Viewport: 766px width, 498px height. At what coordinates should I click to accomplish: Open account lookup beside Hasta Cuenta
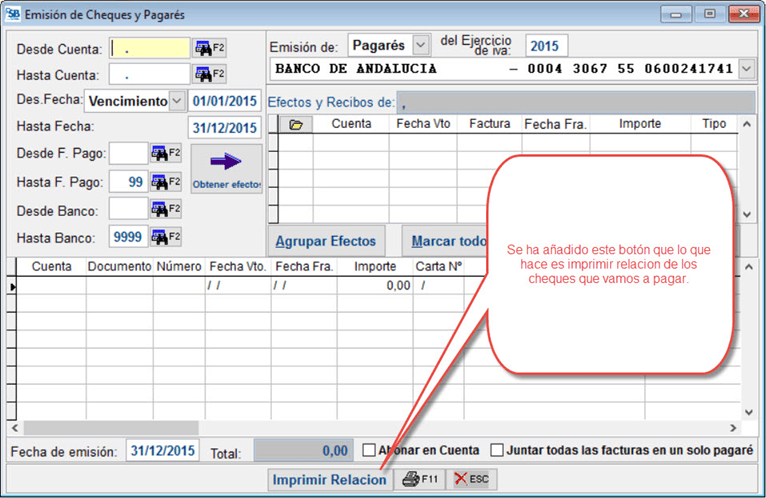pyautogui.click(x=209, y=74)
